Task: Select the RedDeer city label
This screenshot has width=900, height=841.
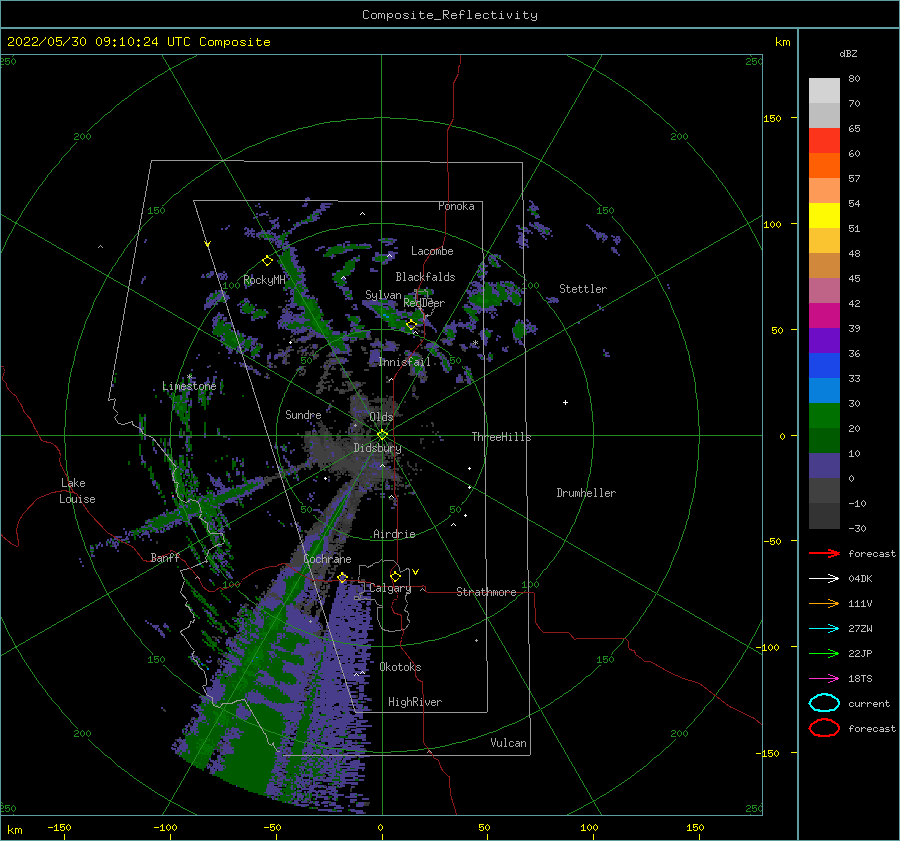Action: tap(424, 303)
